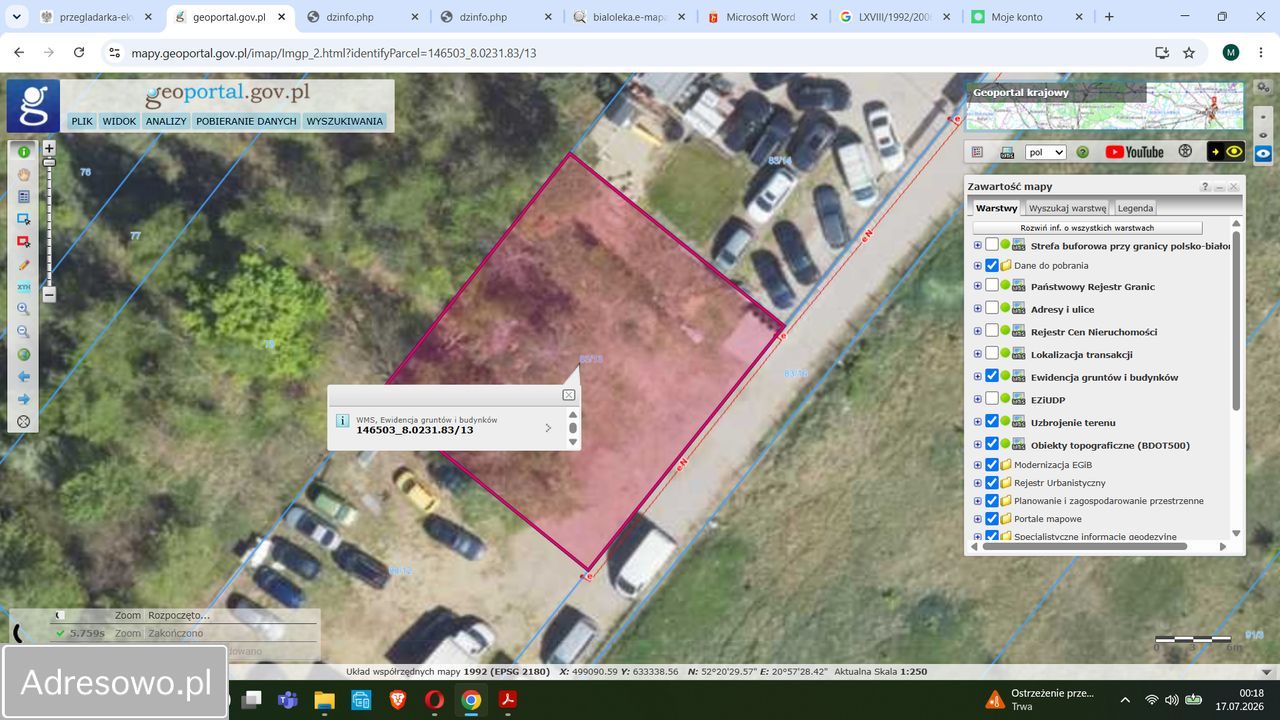Disable Ewidencja gruntów i budynków layer

coord(992,376)
